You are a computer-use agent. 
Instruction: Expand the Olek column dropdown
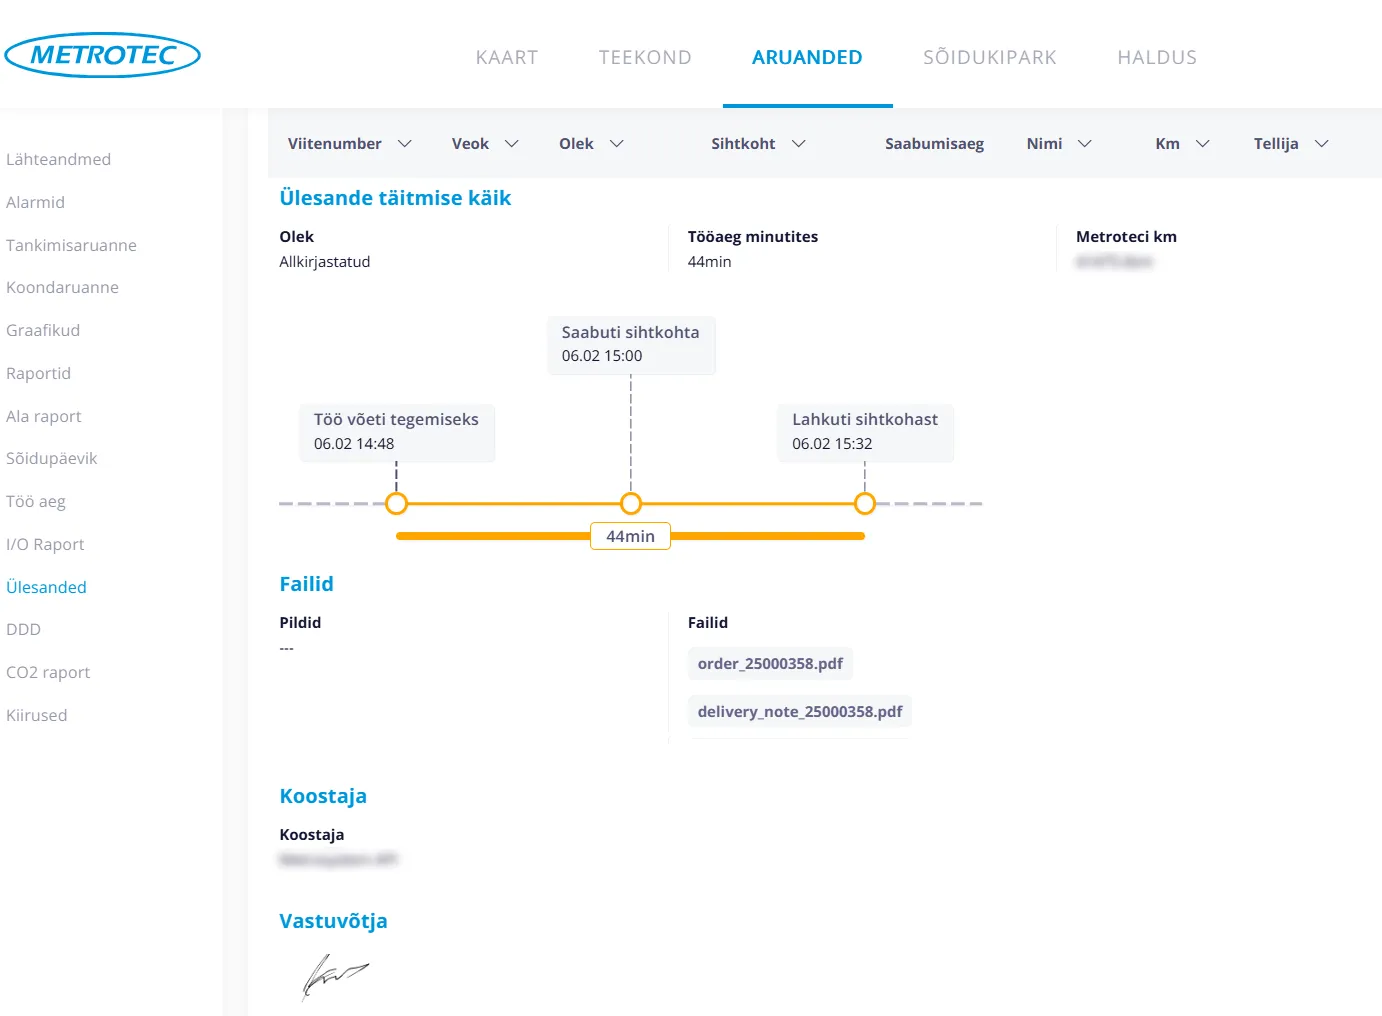click(x=616, y=144)
